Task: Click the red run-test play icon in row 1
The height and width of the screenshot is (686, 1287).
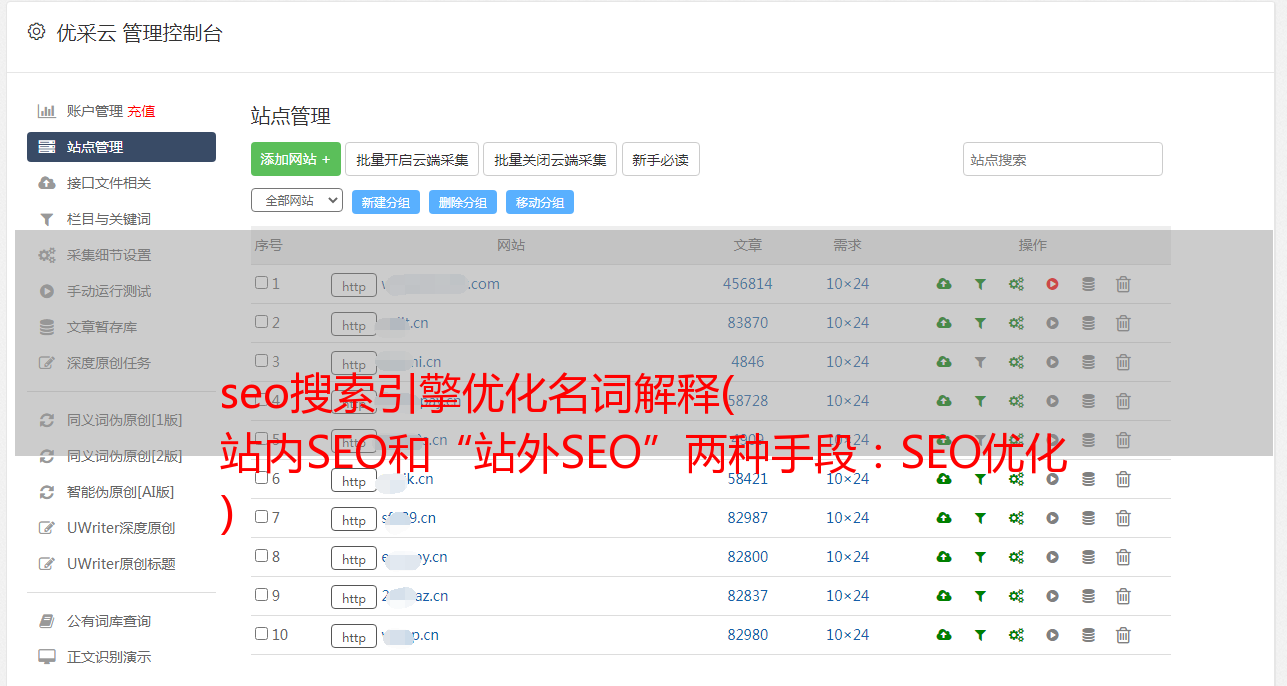Action: 1052,284
